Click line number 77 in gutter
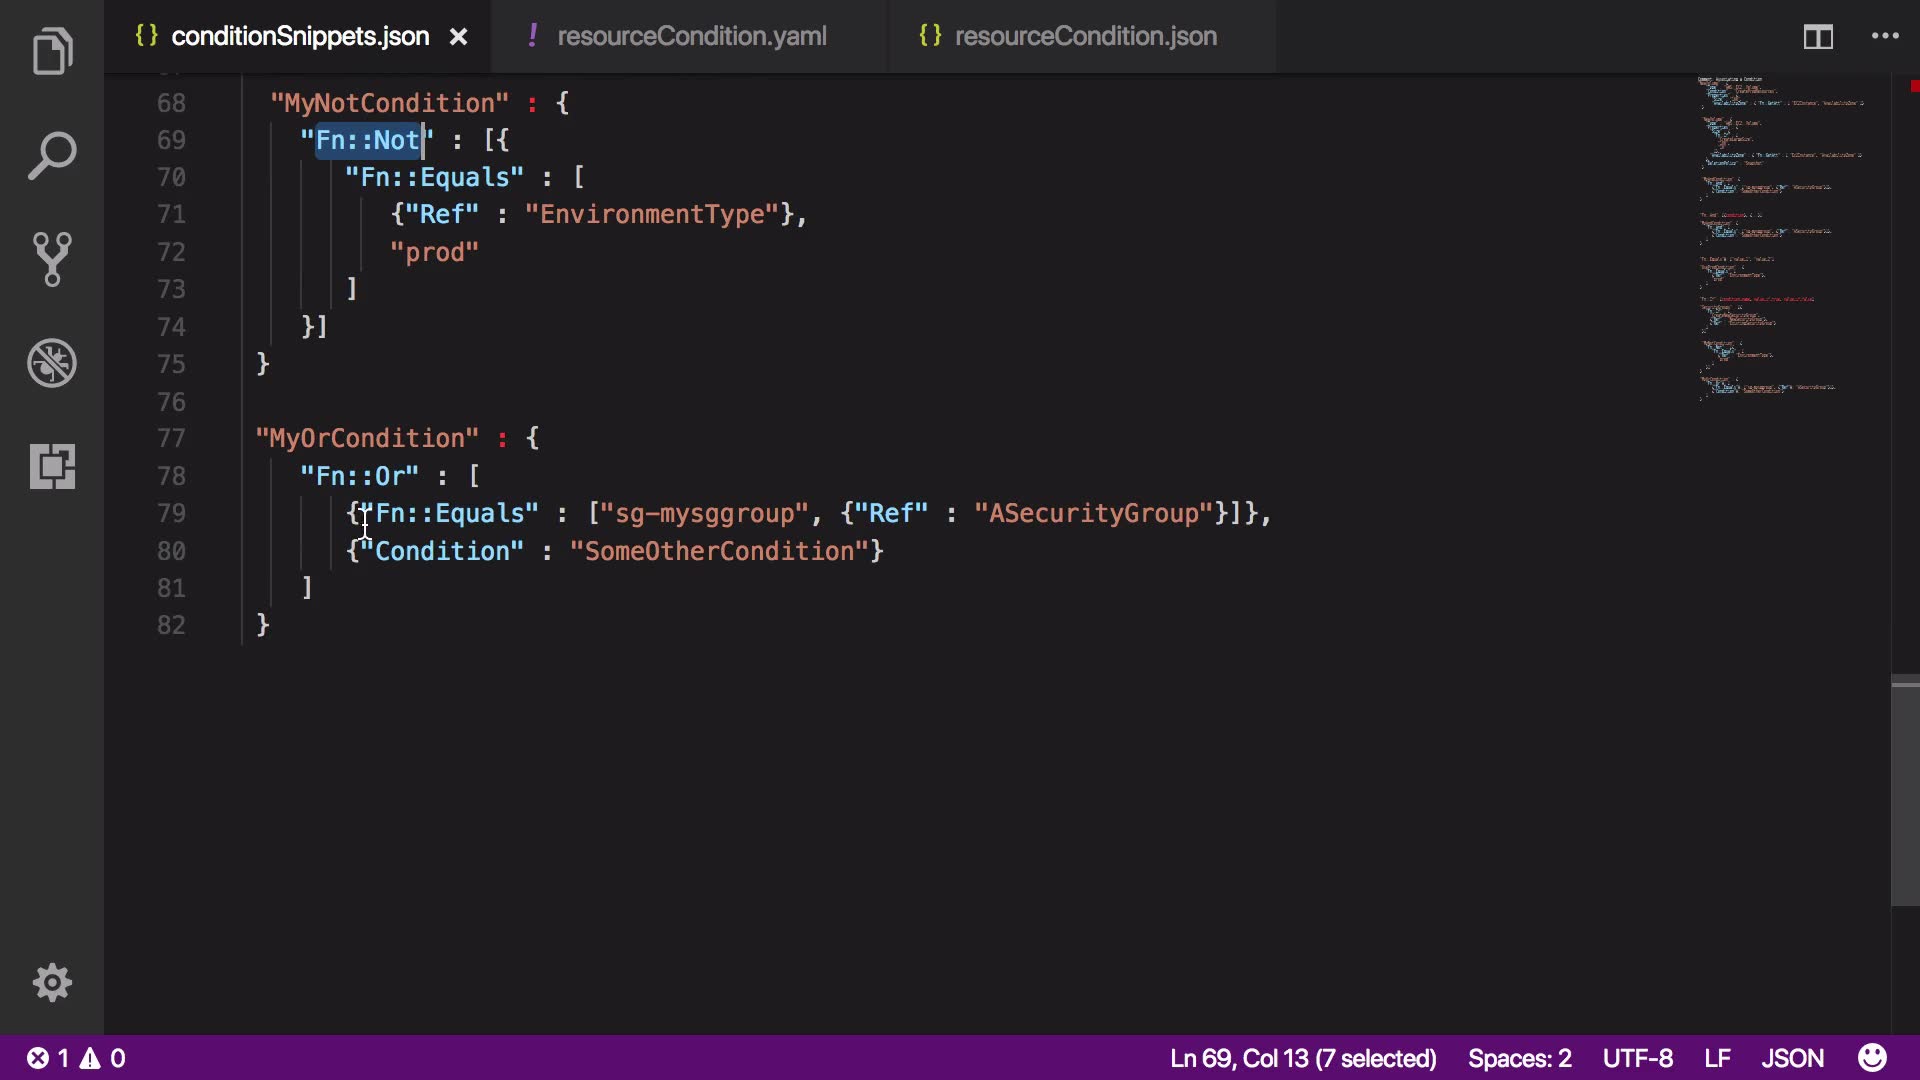The width and height of the screenshot is (1920, 1080). pyautogui.click(x=171, y=439)
